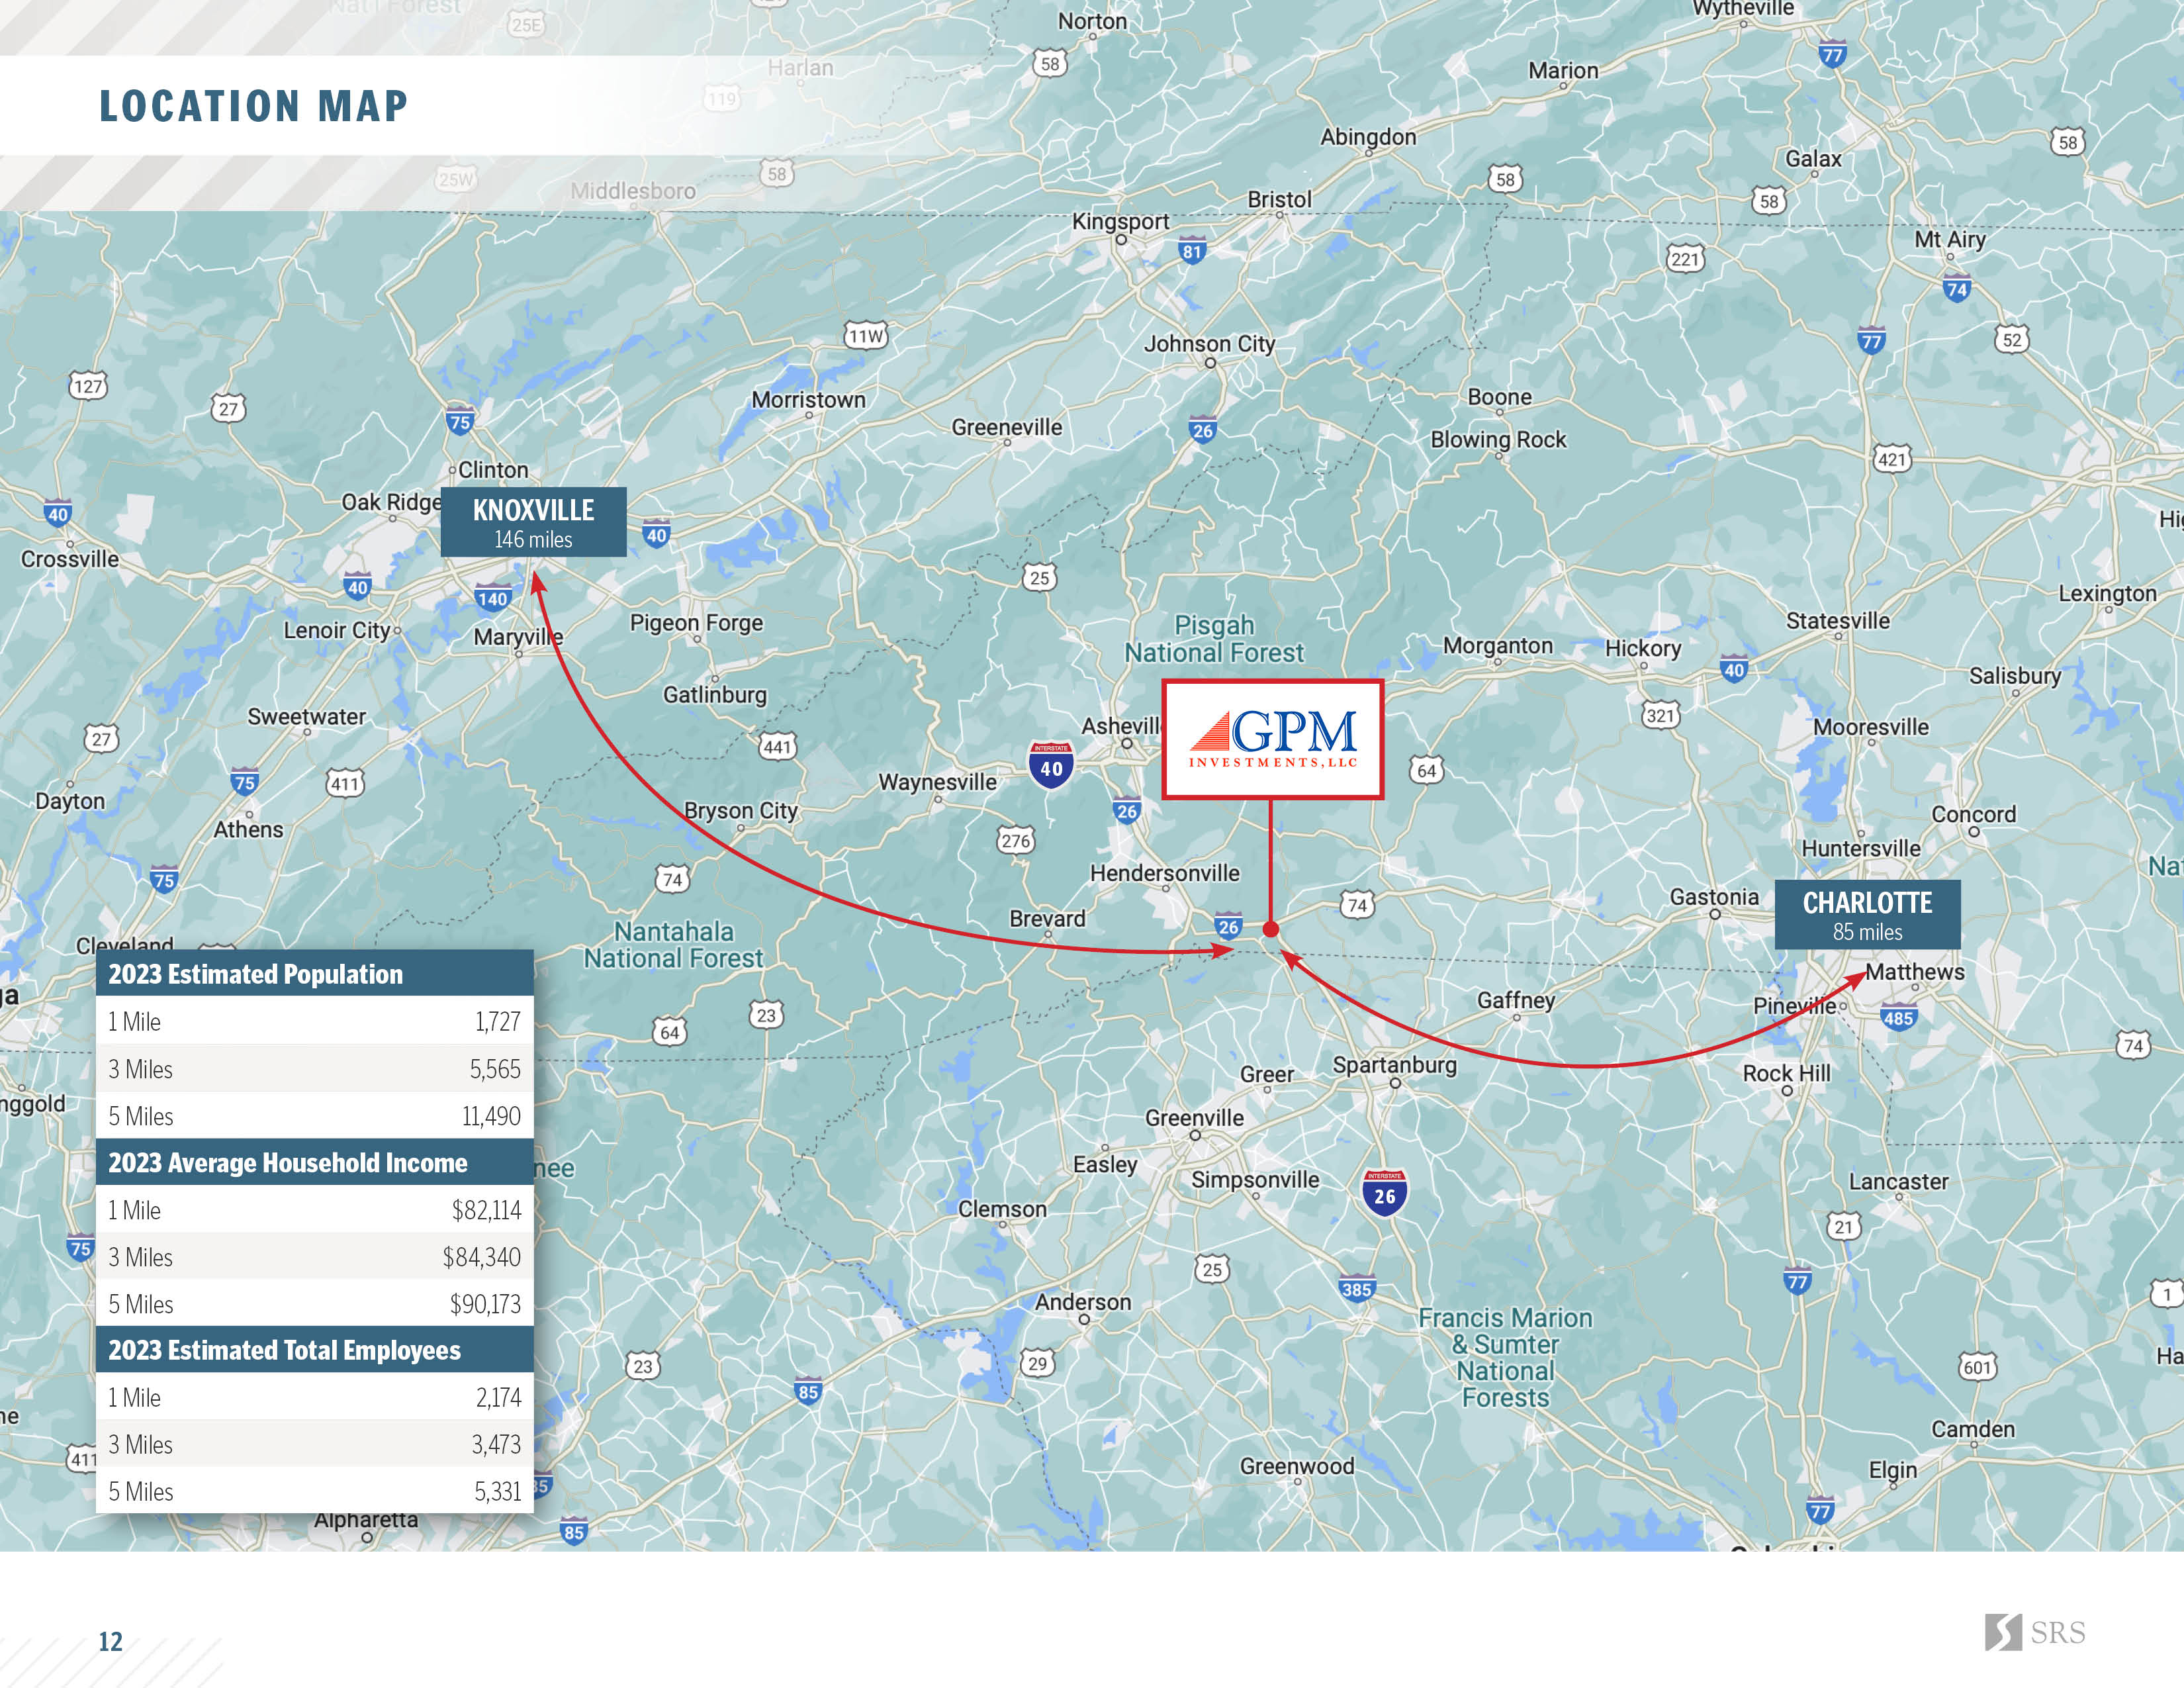The width and height of the screenshot is (2184, 1688).
Task: Select the US 52 route shield
Action: [2011, 339]
